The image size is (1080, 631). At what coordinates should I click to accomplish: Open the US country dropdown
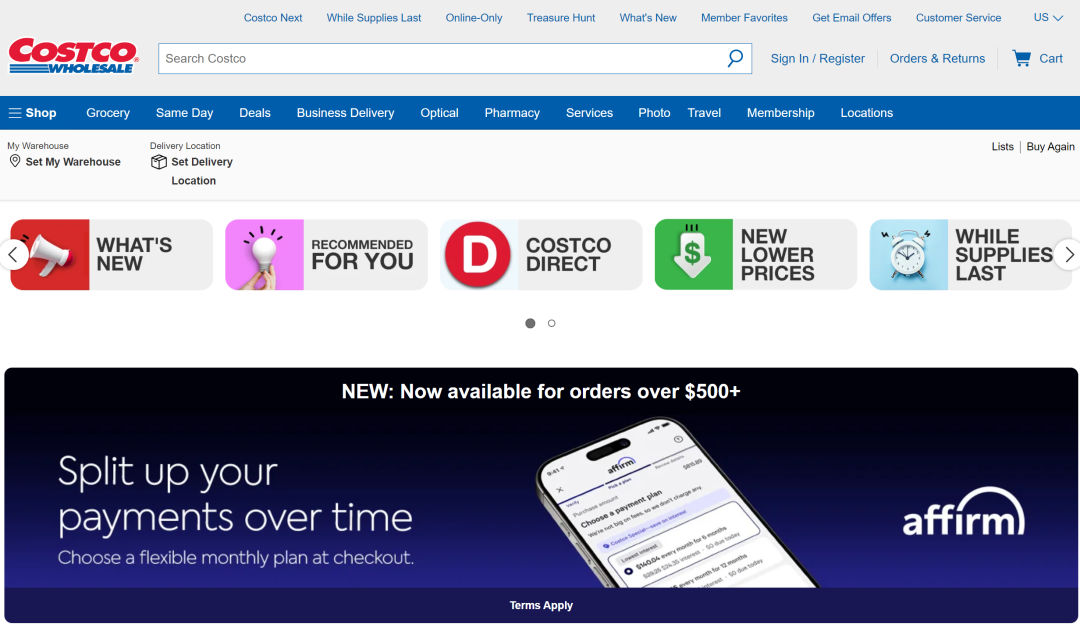tap(1048, 18)
